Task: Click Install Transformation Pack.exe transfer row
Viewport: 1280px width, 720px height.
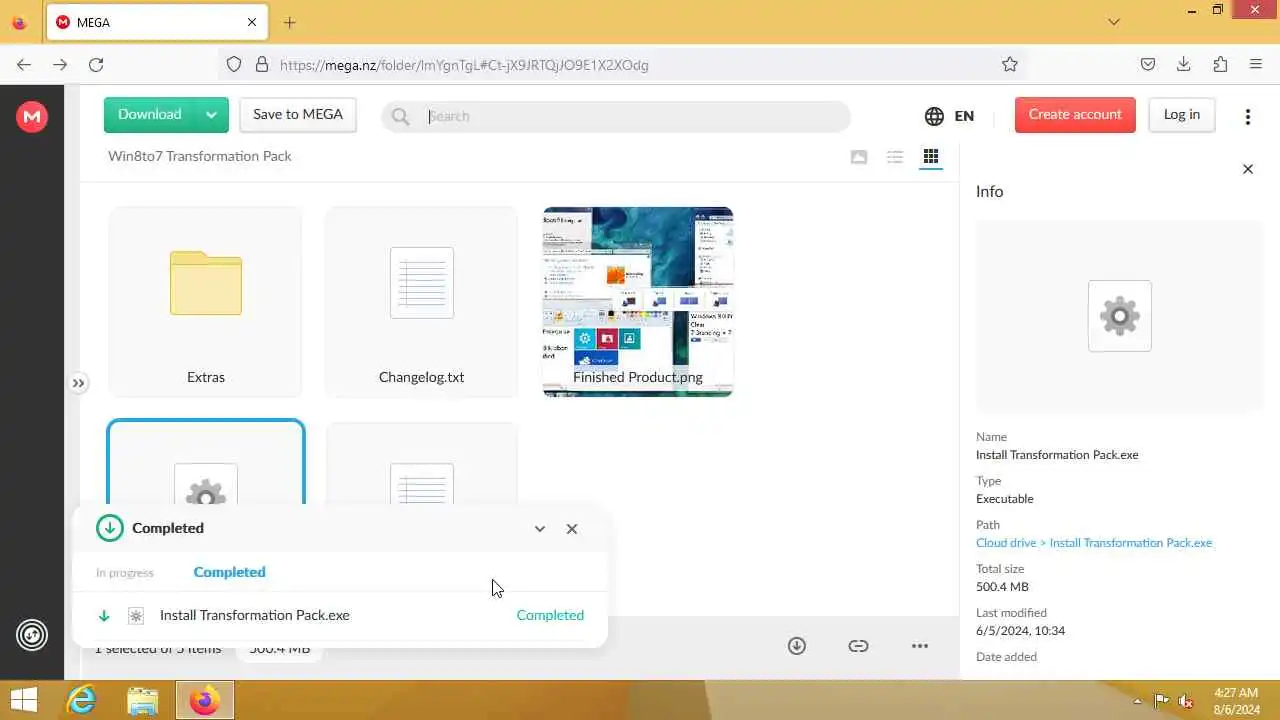Action: [340, 615]
